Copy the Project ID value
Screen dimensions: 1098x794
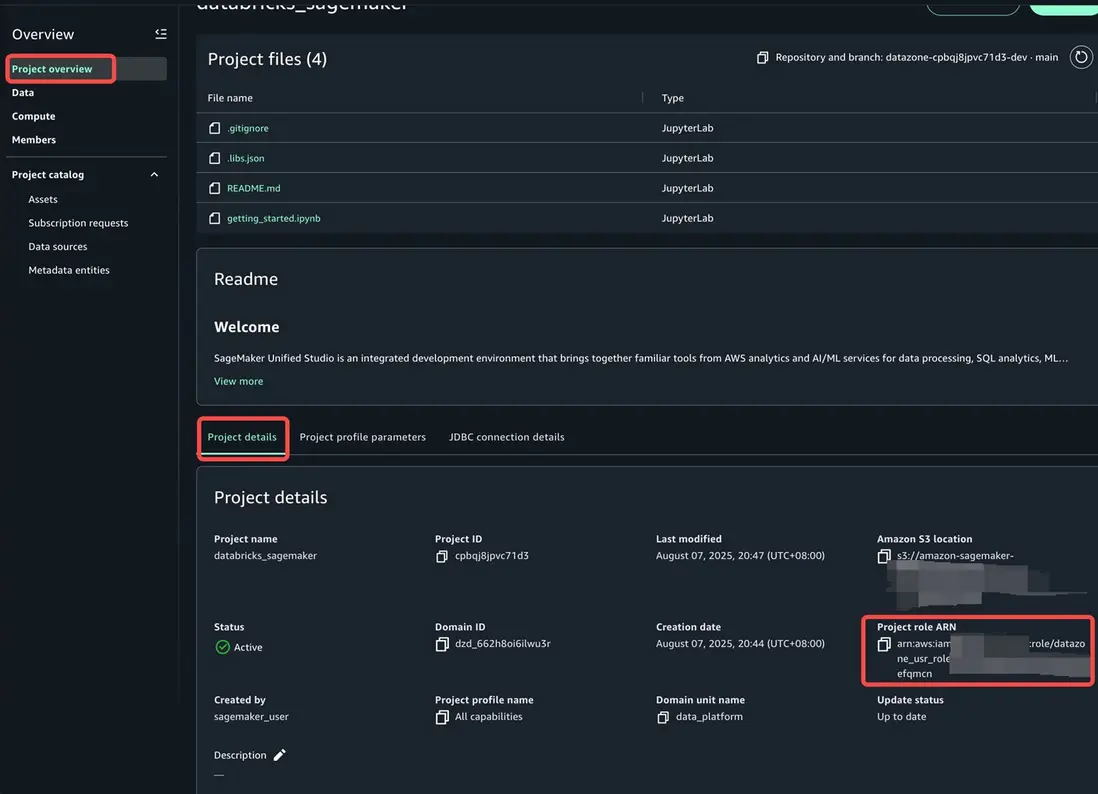[442, 556]
